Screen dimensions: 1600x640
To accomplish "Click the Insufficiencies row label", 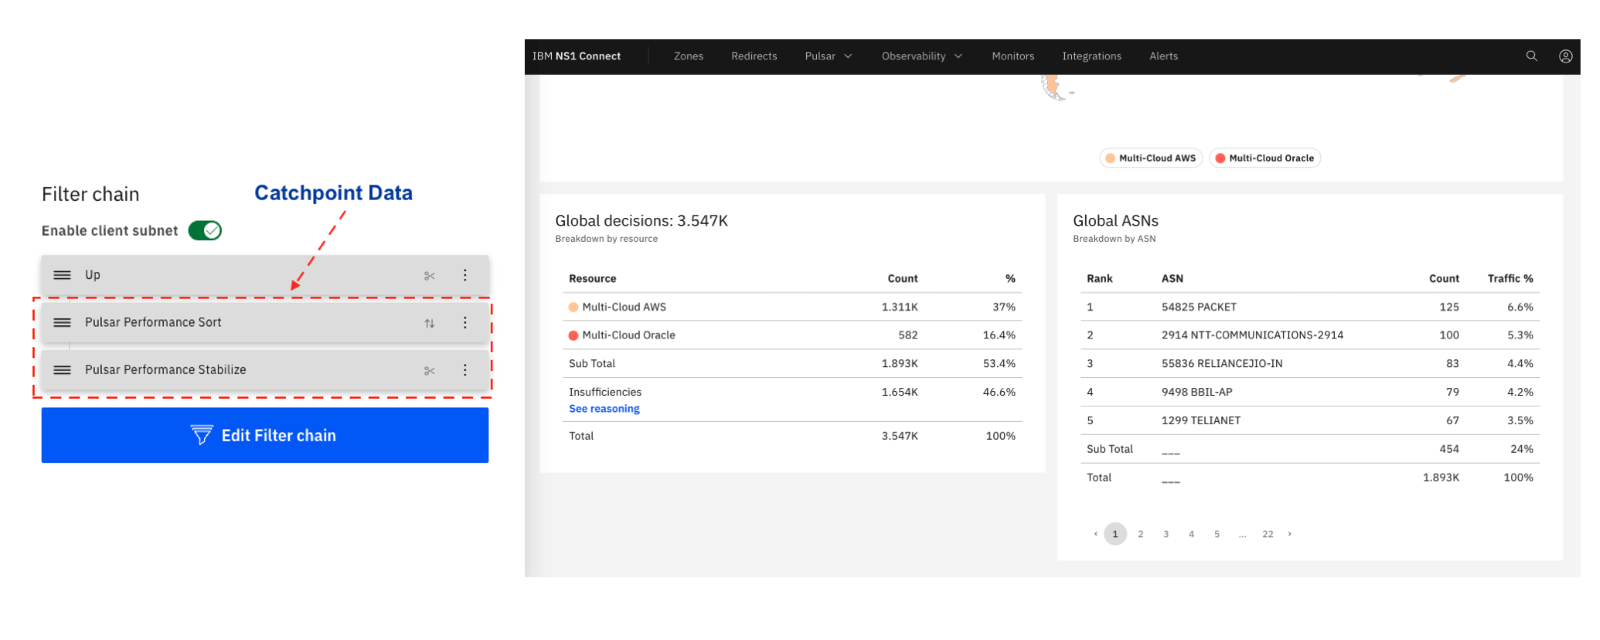I will 605,392.
